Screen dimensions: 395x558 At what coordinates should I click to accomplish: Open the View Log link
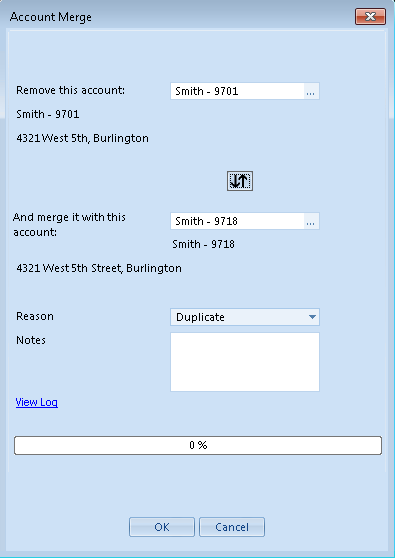coord(37,402)
